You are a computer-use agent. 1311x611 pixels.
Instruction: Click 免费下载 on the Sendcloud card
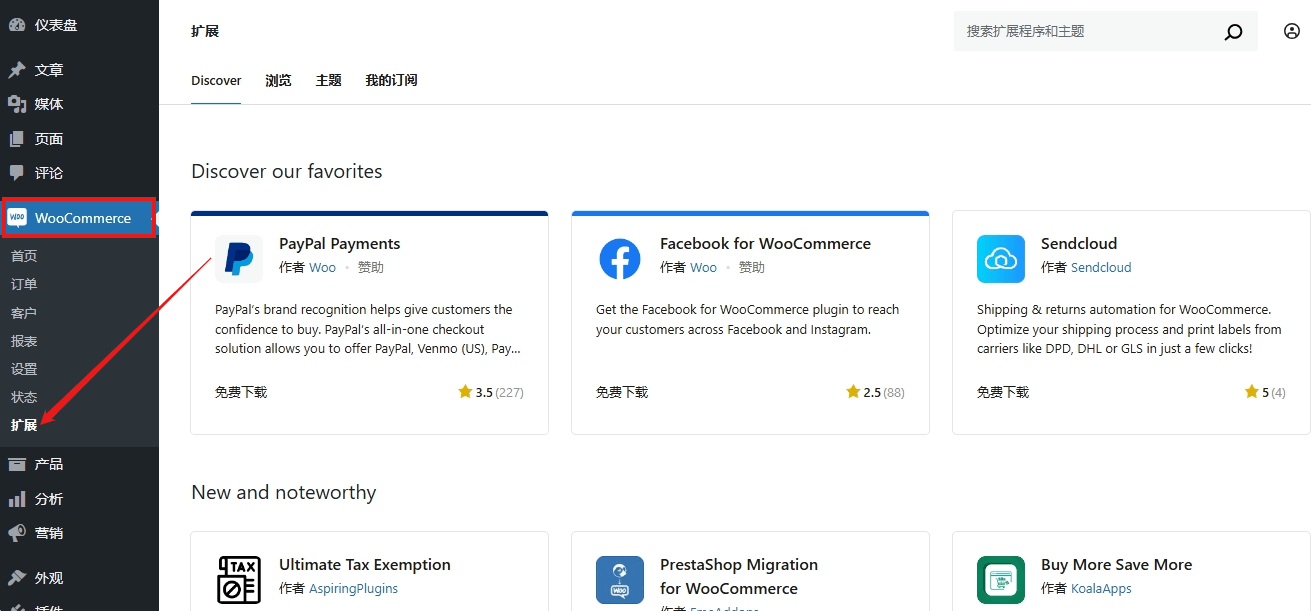[x=1003, y=392]
